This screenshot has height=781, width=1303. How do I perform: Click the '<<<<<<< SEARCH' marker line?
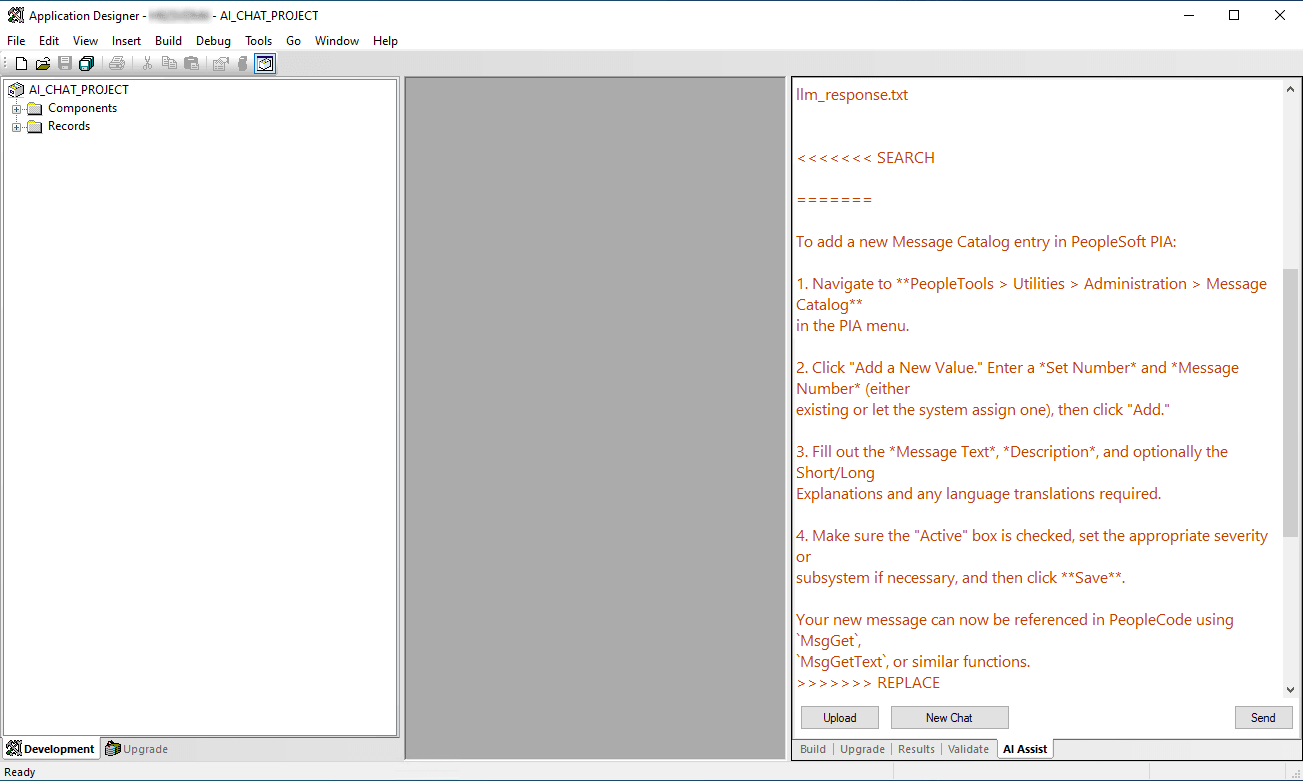click(x=866, y=158)
